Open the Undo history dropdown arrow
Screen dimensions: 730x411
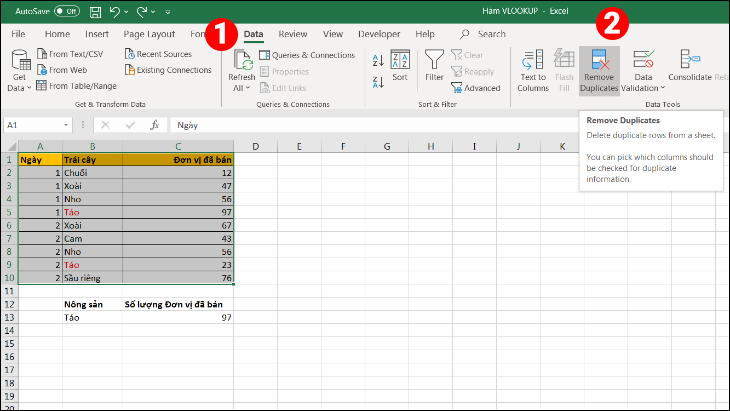(126, 12)
